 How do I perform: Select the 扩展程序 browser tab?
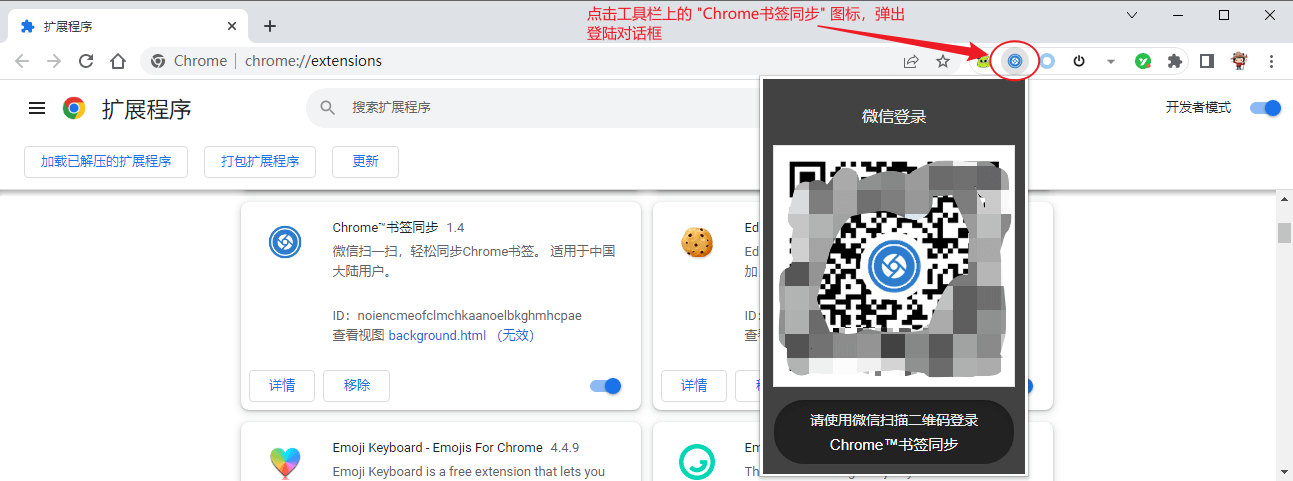coord(125,26)
